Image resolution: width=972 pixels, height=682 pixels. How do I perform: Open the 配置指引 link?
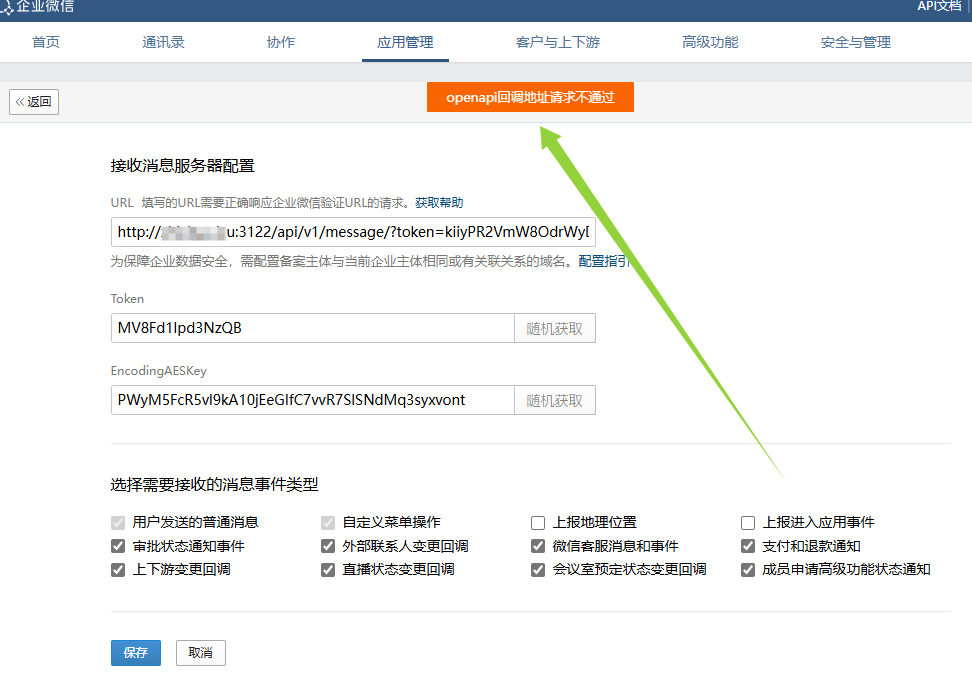point(604,262)
